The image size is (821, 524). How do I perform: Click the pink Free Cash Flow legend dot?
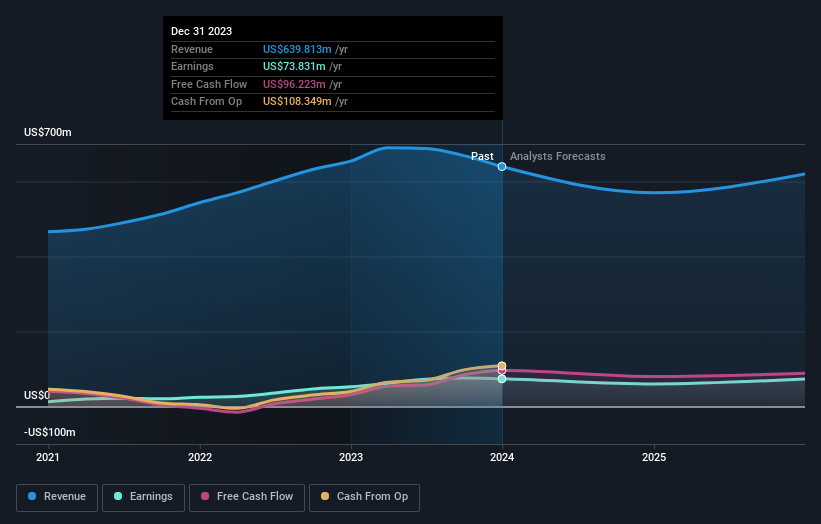[205, 496]
